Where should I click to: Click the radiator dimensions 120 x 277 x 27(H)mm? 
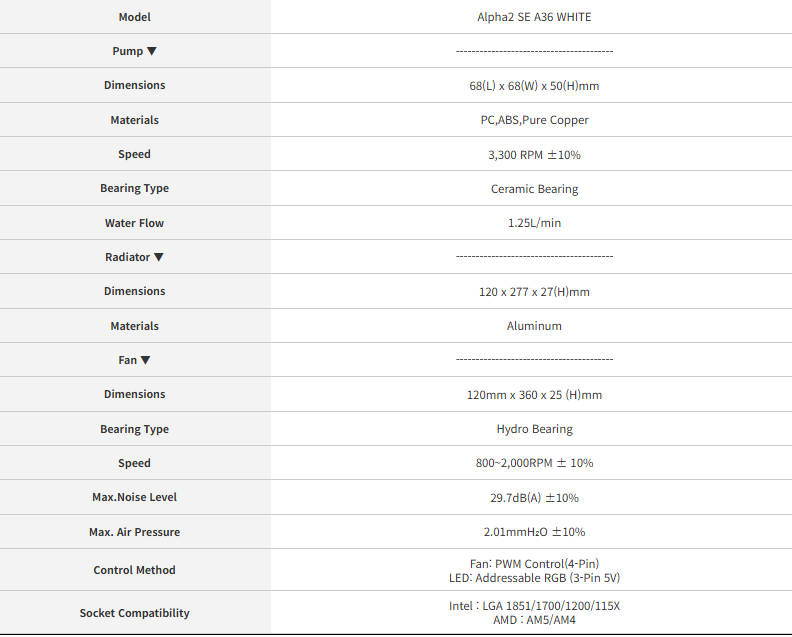point(534,292)
